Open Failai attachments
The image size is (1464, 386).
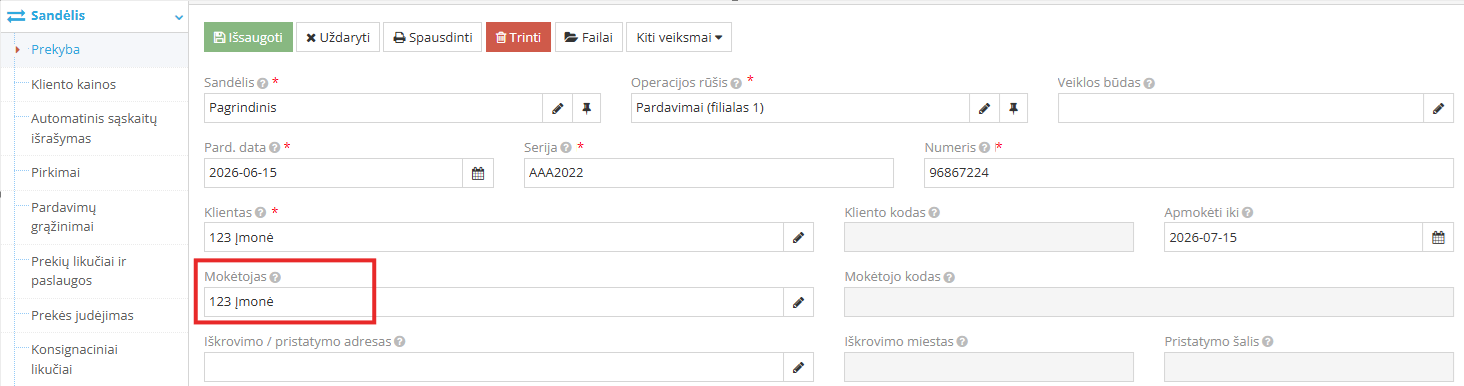coord(589,37)
